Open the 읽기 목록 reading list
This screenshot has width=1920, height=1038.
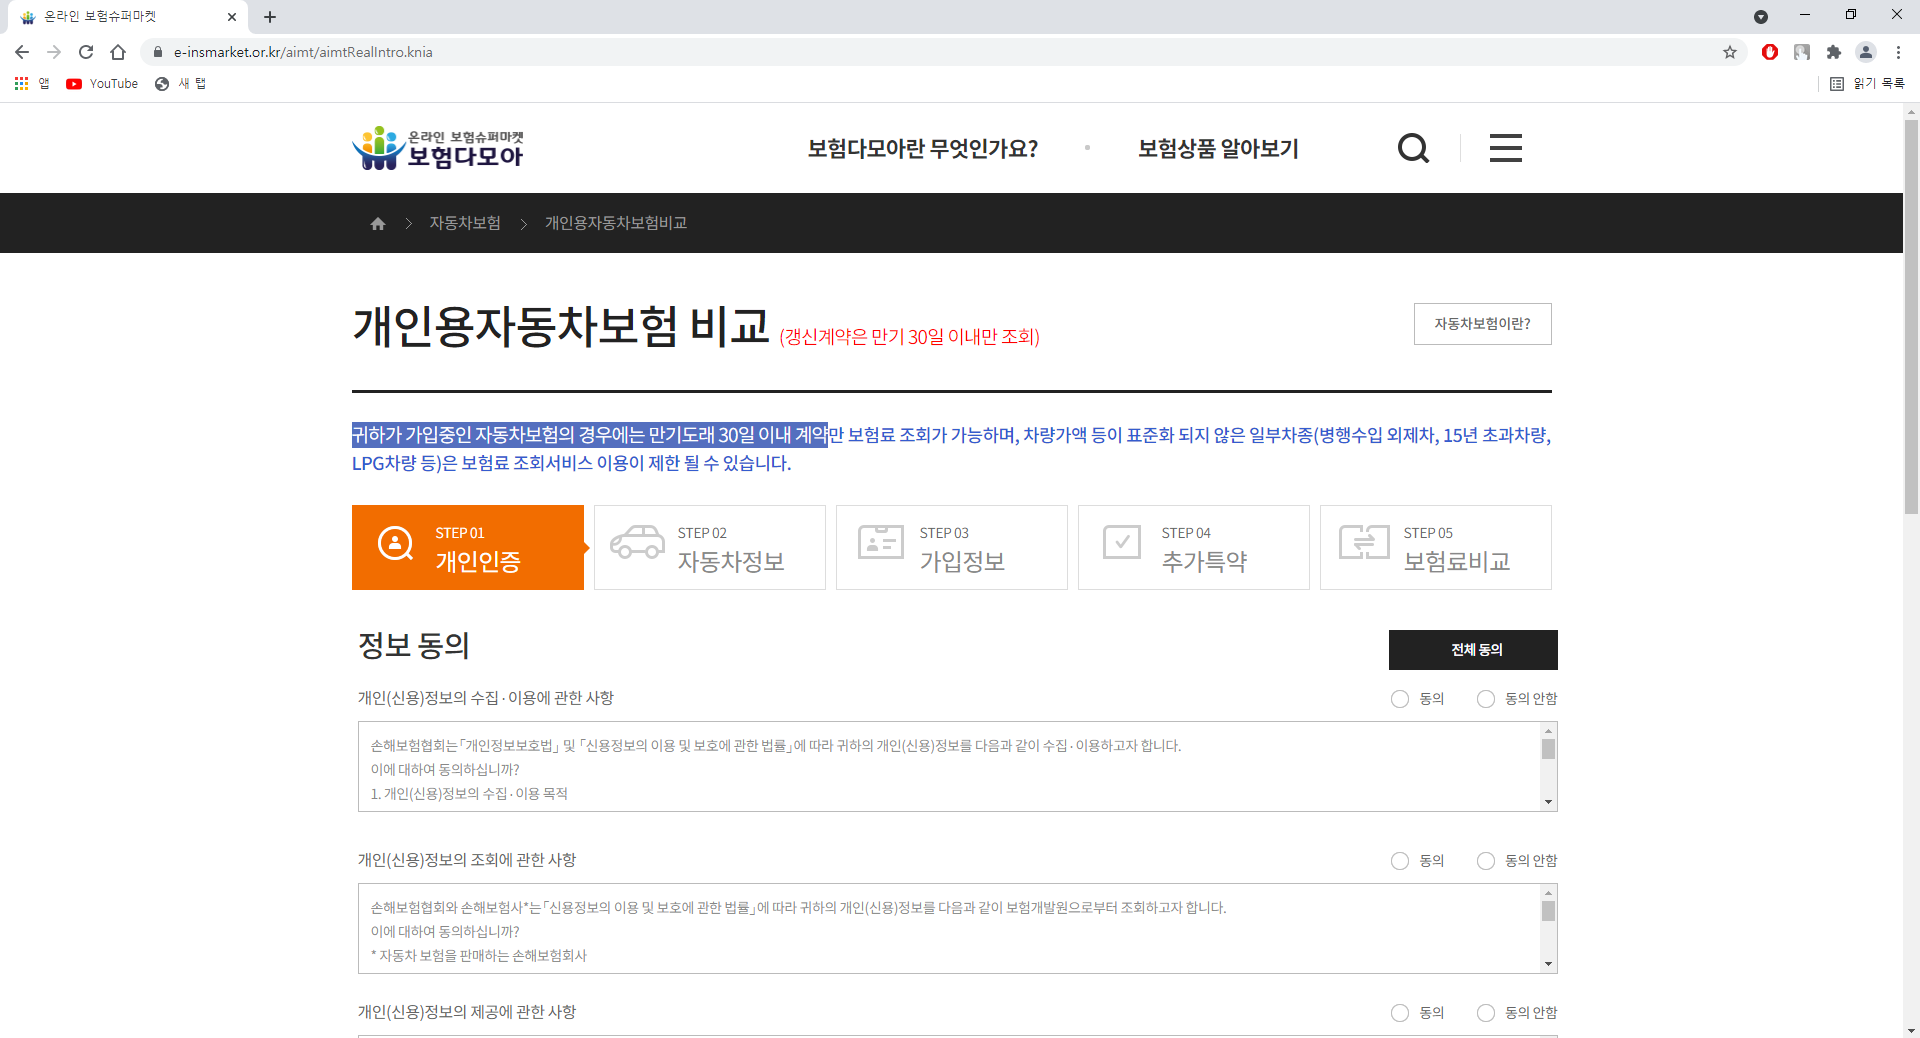pos(1867,84)
